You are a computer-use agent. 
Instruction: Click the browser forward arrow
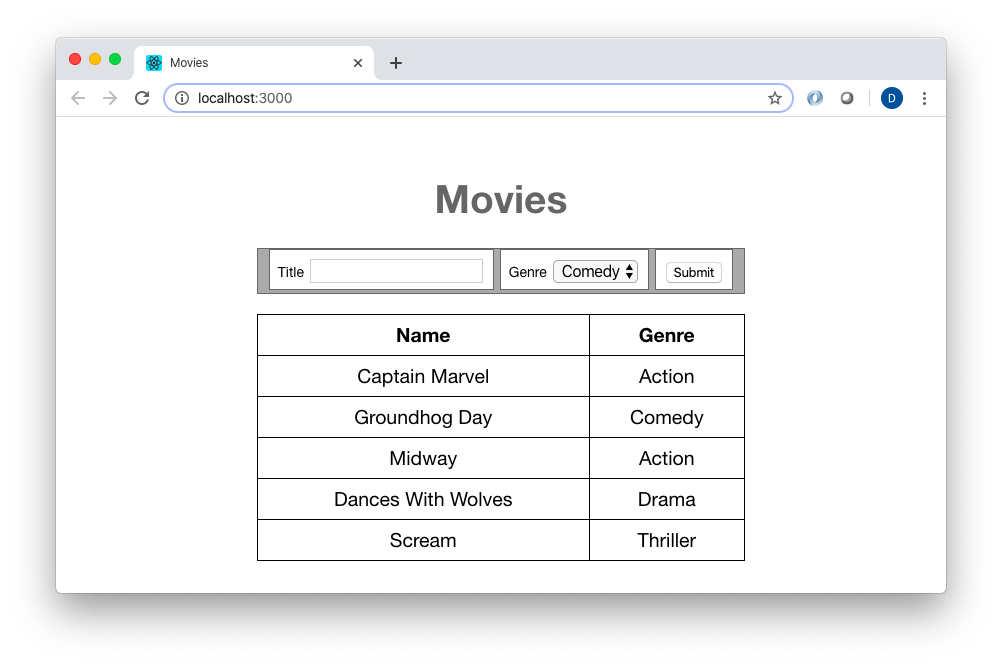110,98
